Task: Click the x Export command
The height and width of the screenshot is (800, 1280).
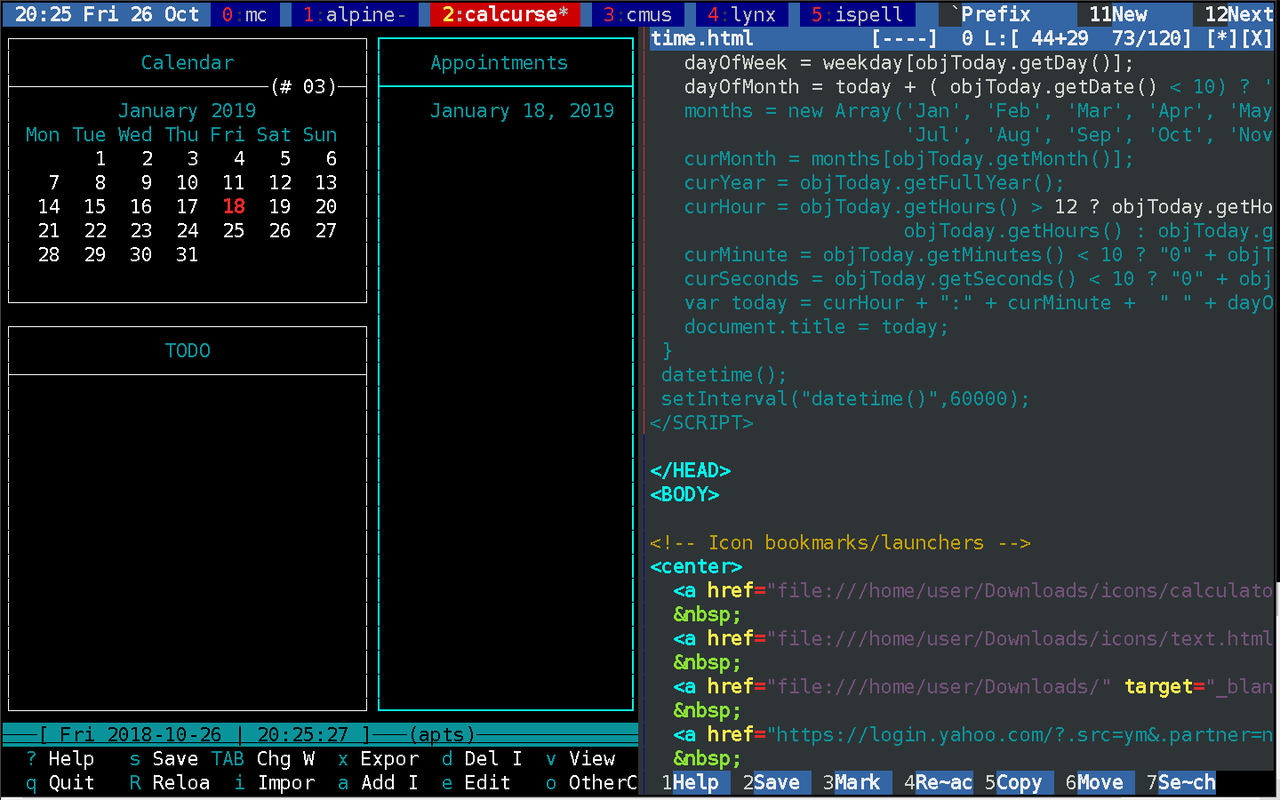Action: click(378, 758)
